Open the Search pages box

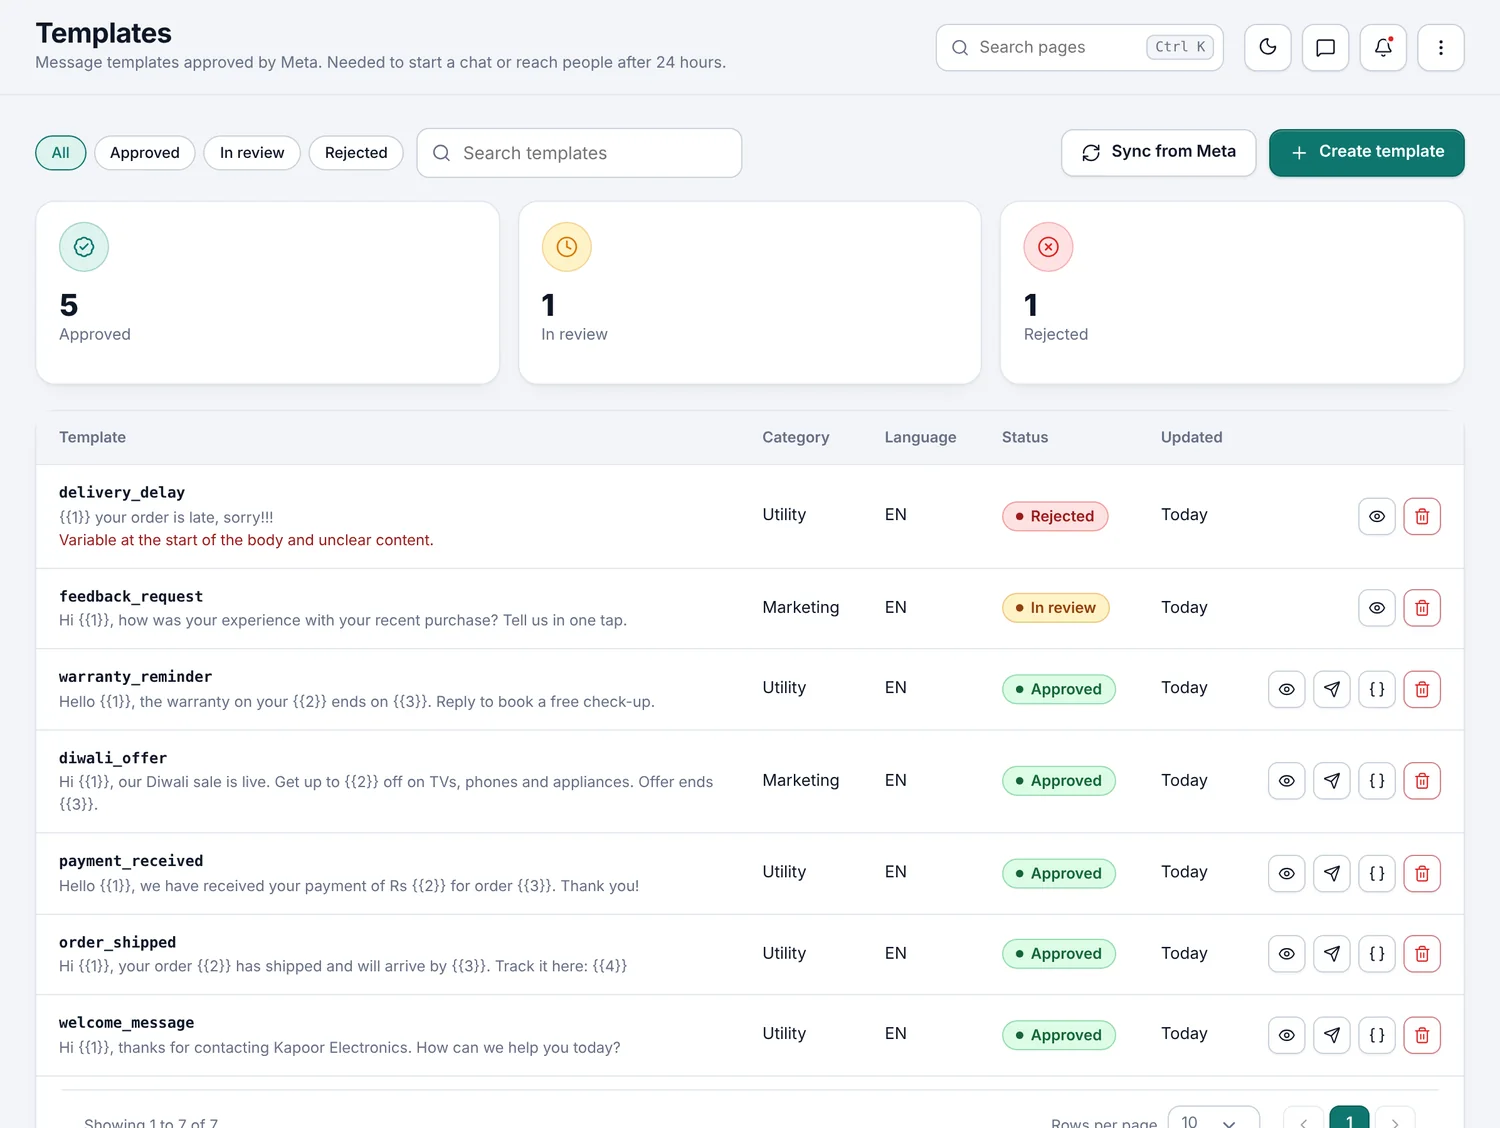point(1080,48)
